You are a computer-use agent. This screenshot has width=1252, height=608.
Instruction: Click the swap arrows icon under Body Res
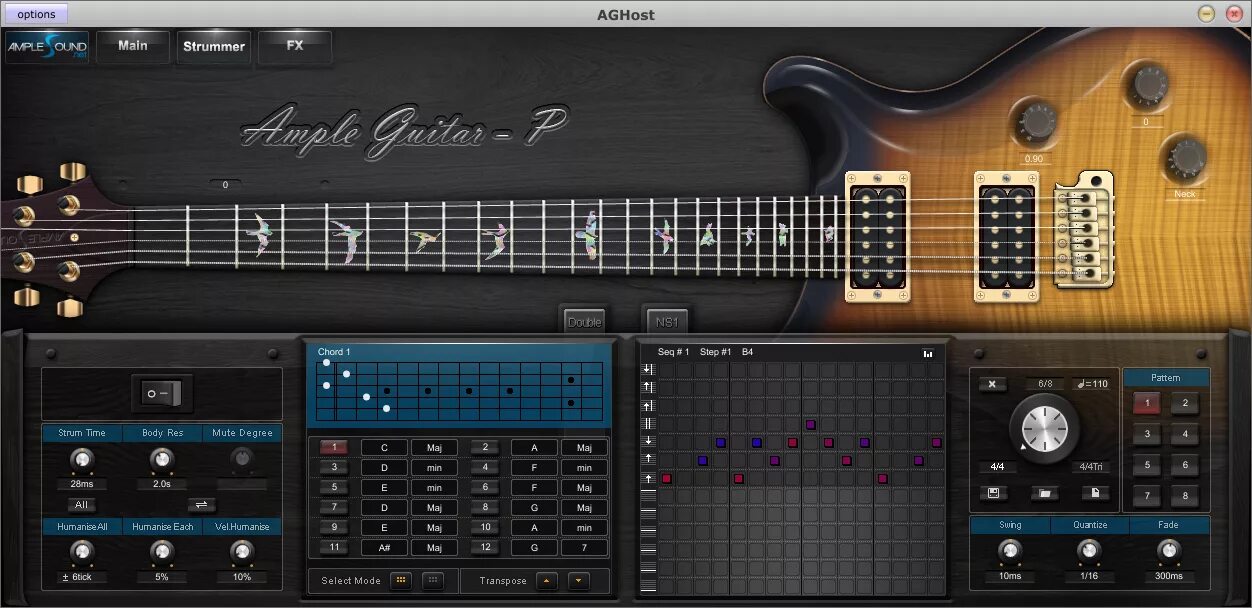[x=200, y=505]
